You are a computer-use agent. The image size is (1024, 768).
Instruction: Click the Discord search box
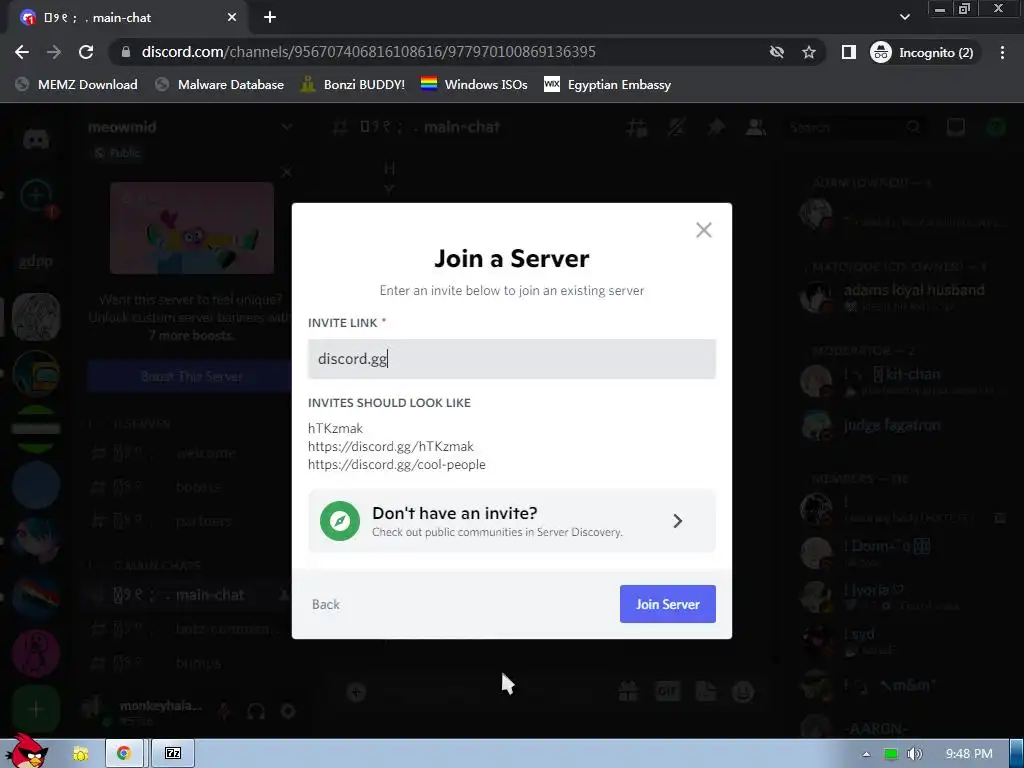854,127
